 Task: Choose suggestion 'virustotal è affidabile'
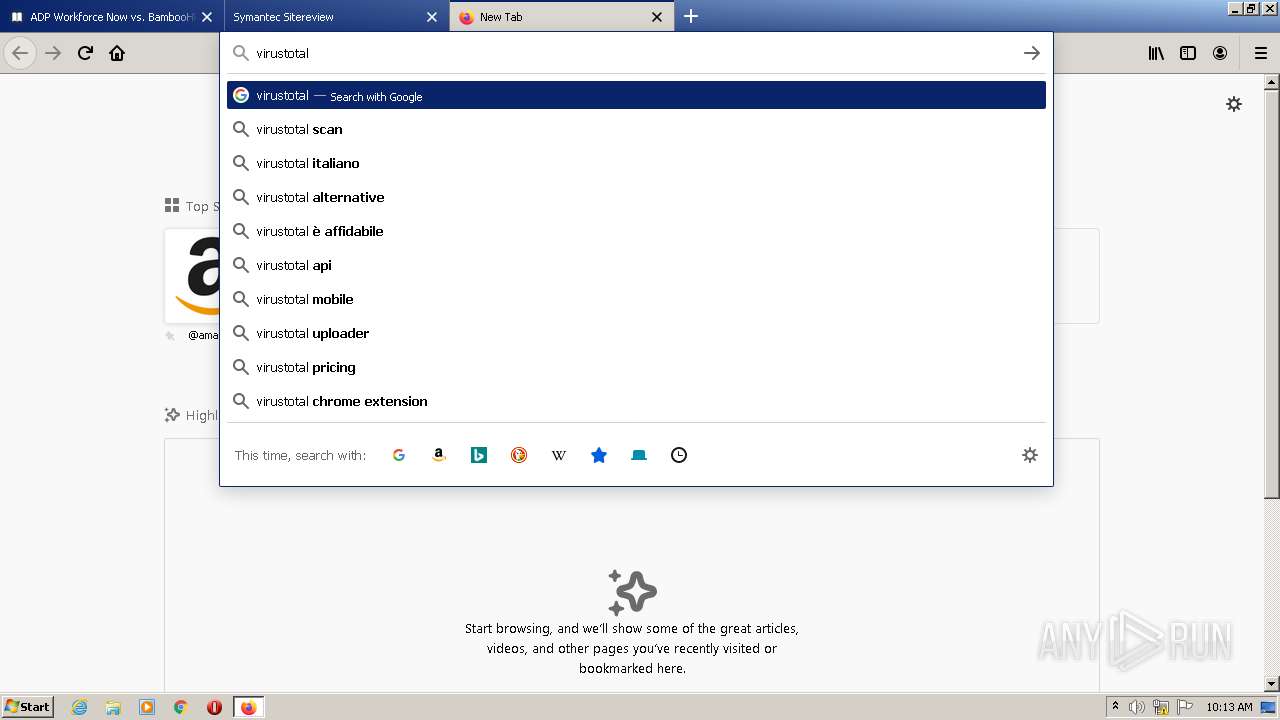pyautogui.click(x=636, y=231)
